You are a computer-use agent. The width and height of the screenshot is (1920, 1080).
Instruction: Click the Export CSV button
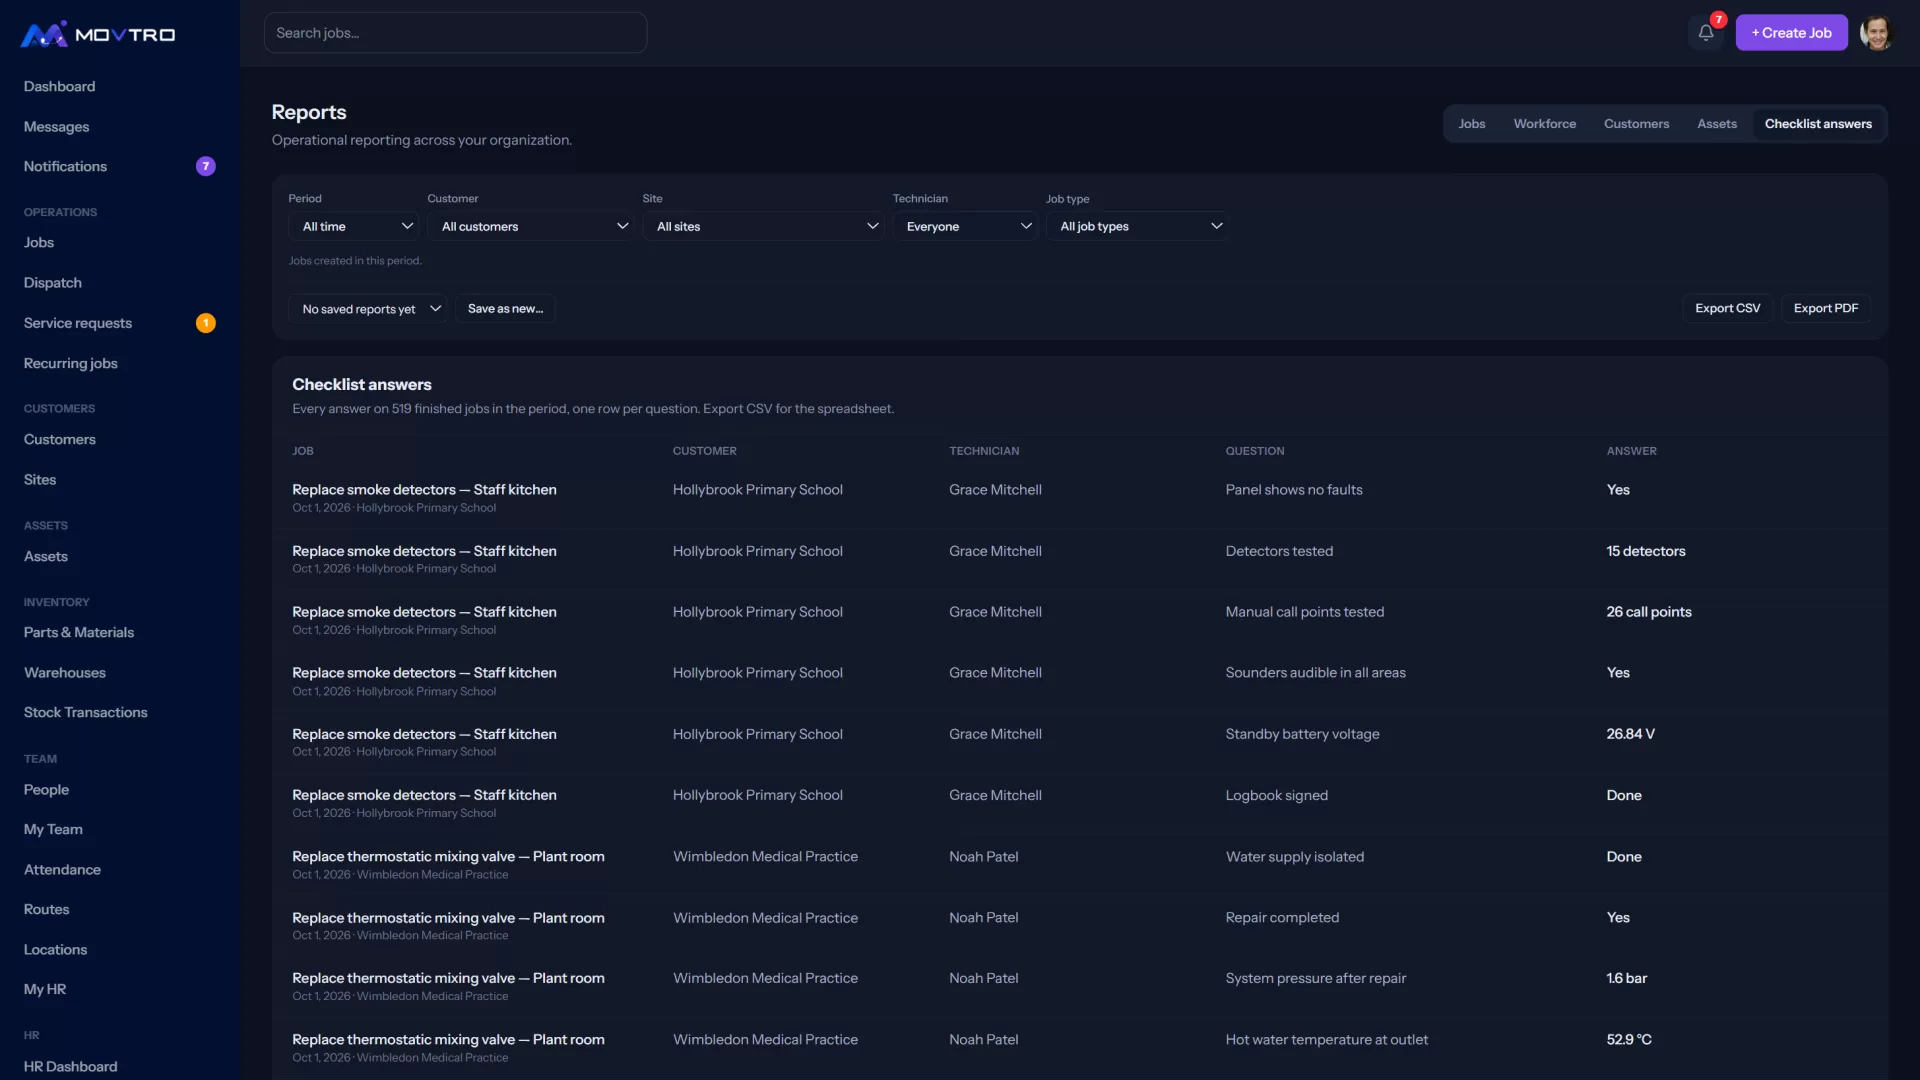(1727, 309)
